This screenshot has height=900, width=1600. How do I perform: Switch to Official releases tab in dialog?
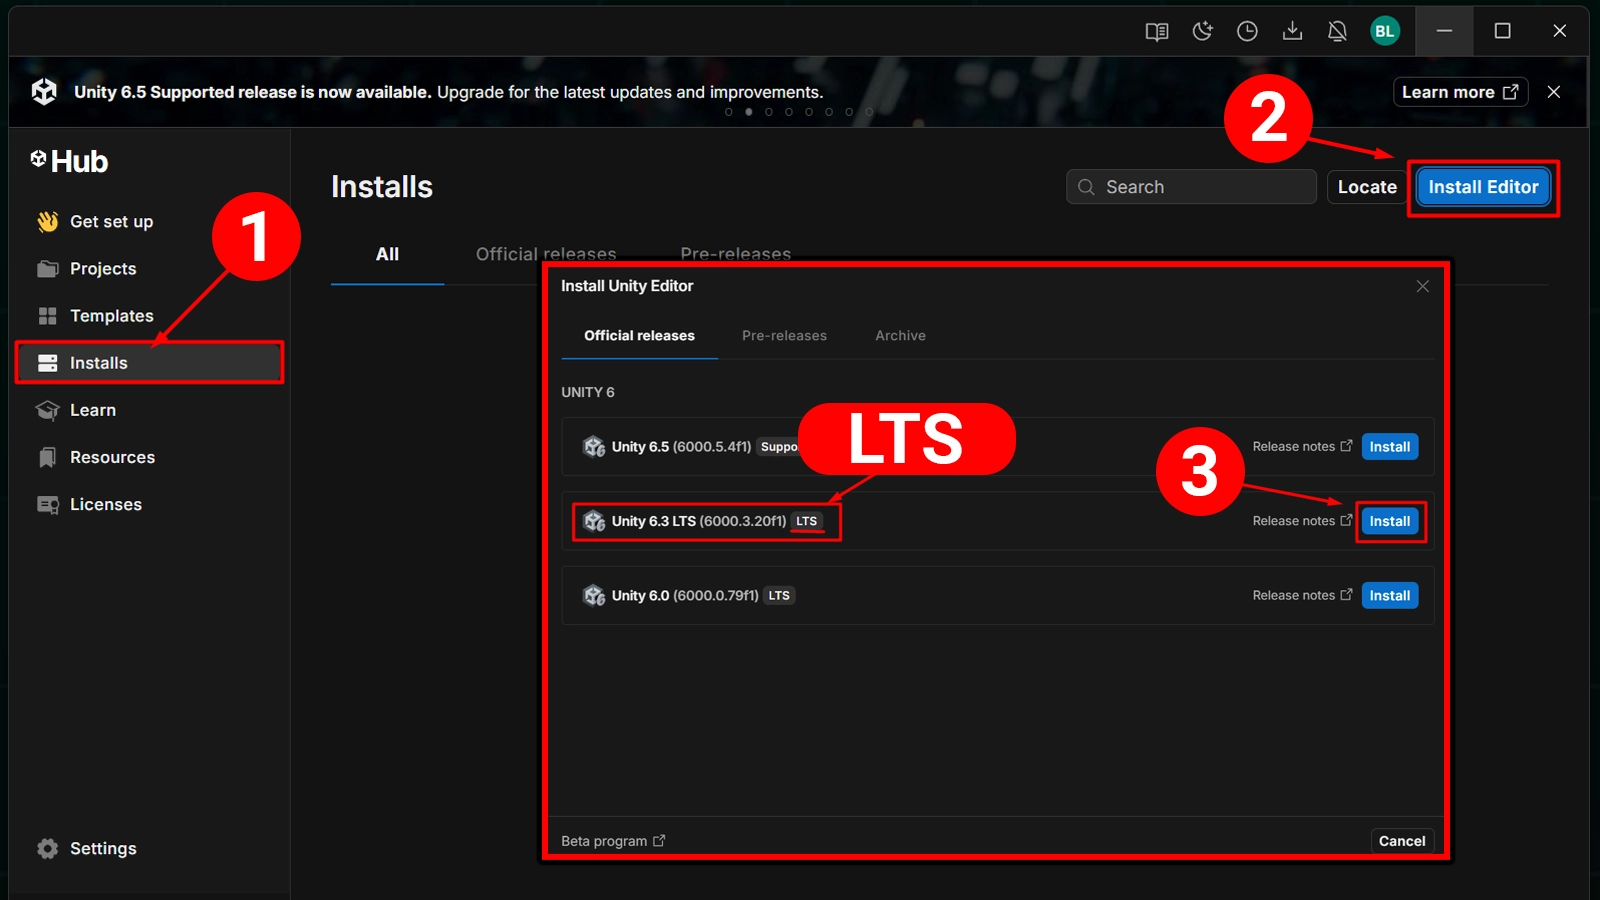tap(639, 336)
